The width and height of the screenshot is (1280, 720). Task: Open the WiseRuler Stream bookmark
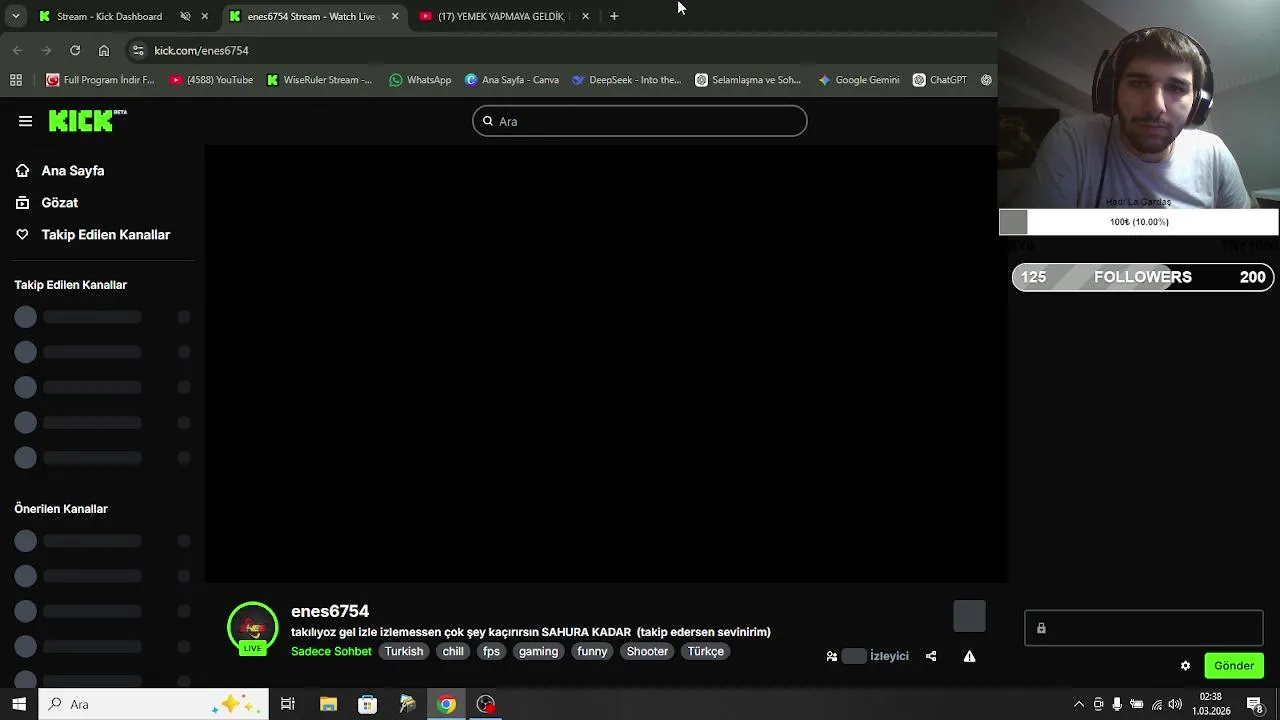[x=319, y=80]
